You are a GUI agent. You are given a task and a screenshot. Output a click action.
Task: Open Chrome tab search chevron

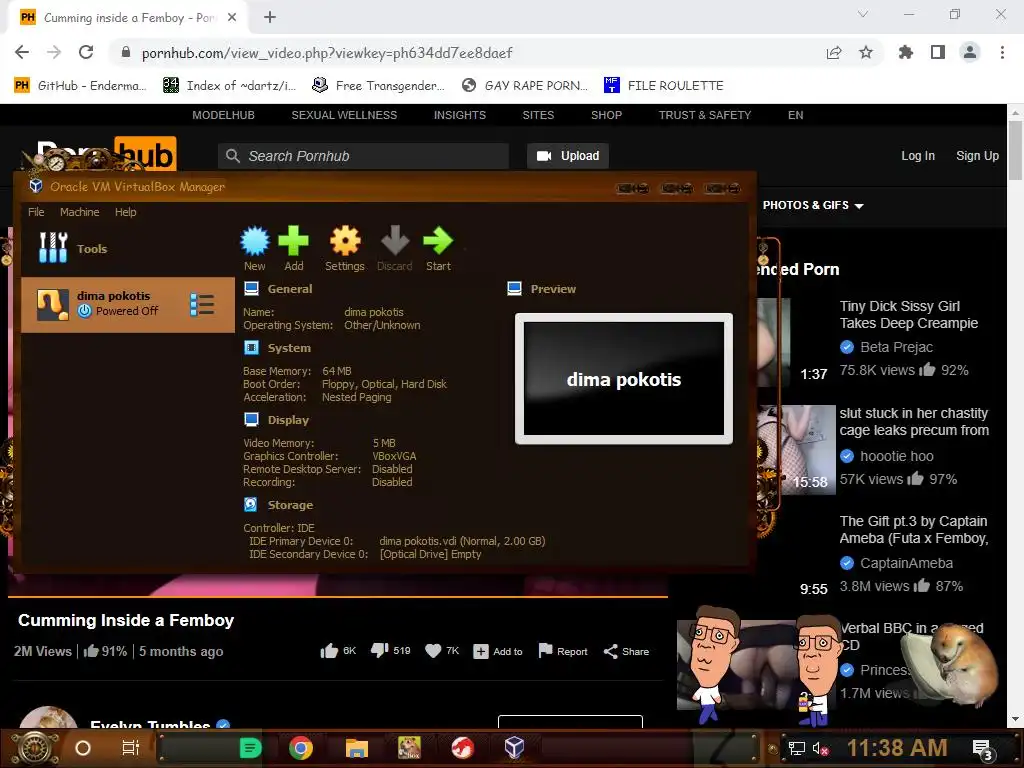pyautogui.click(x=863, y=14)
